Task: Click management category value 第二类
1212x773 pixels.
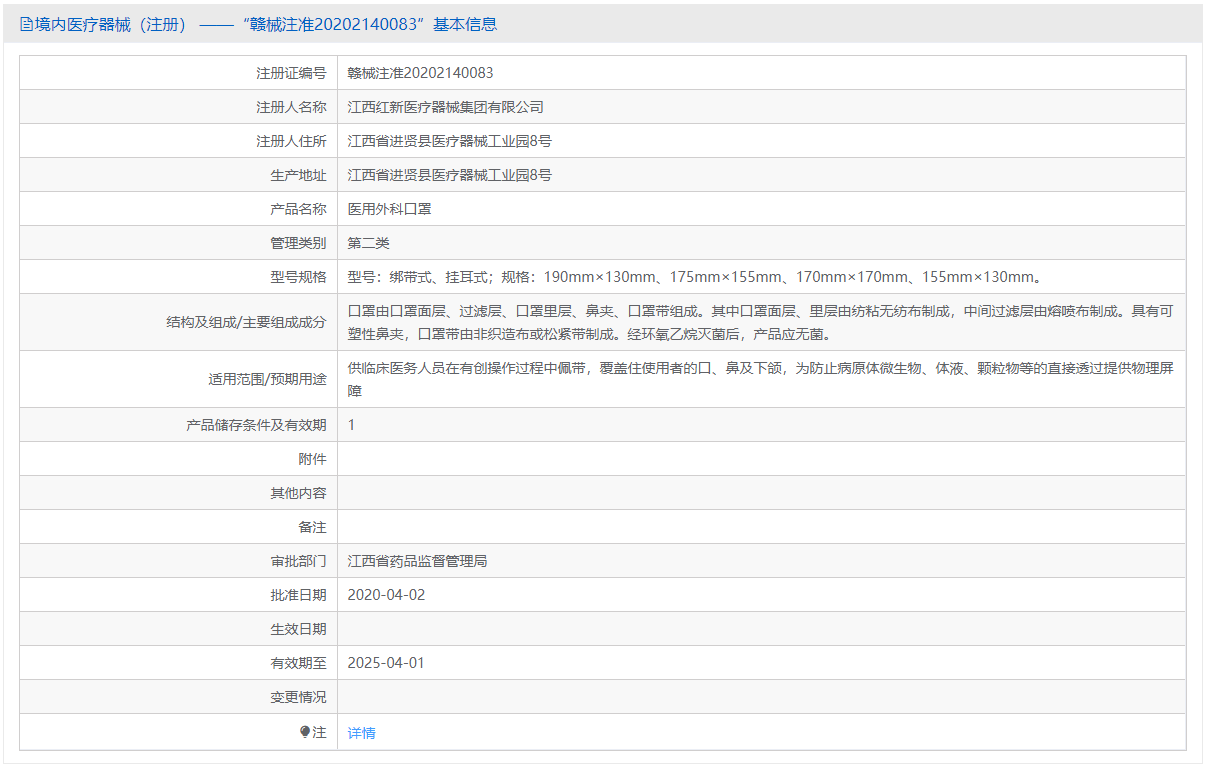Action: (x=368, y=243)
